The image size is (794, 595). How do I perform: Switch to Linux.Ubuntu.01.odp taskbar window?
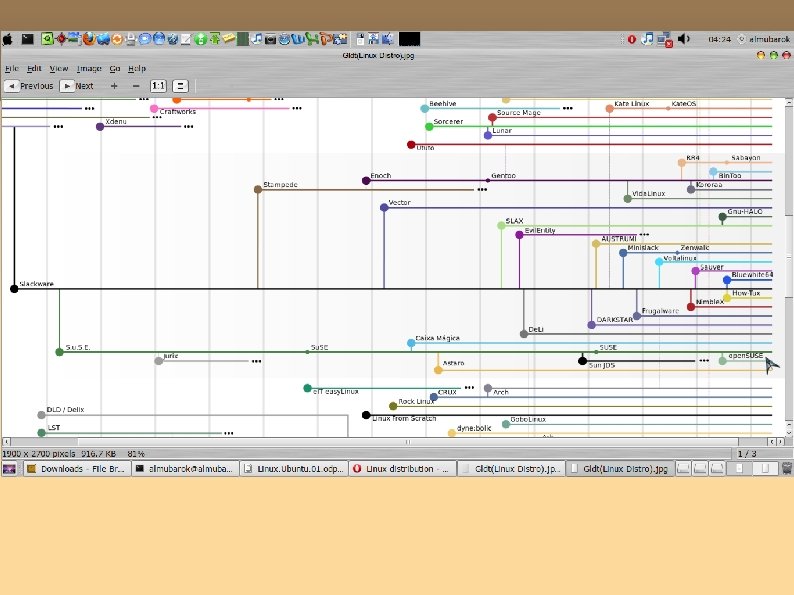(294, 469)
